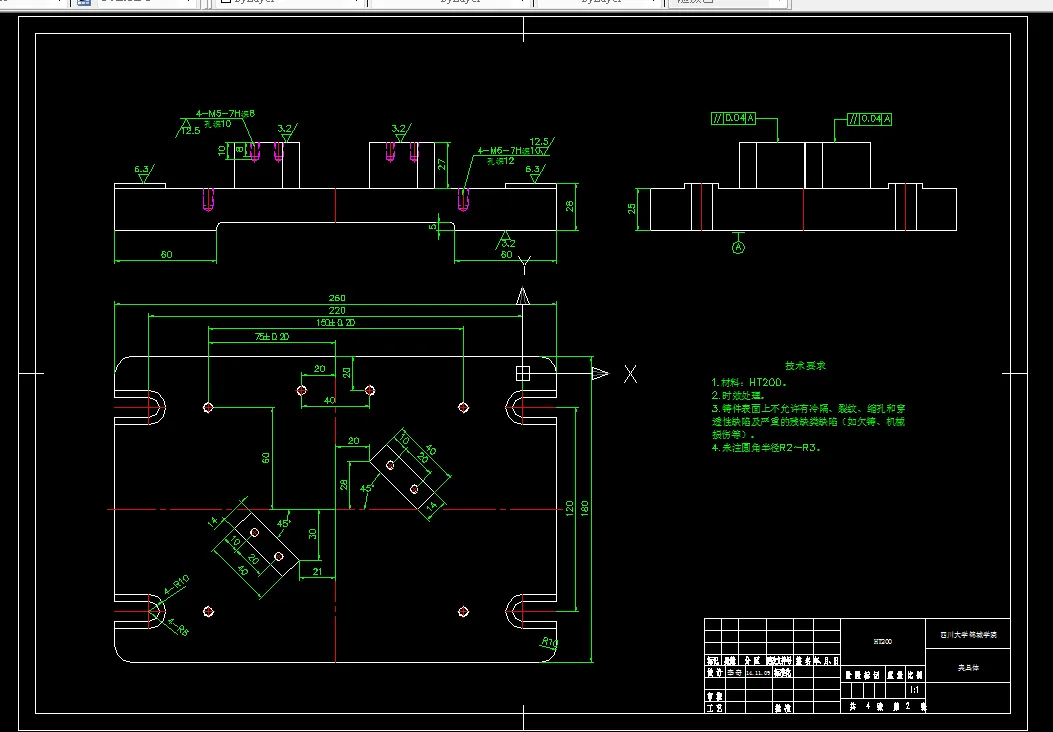The image size is (1053, 732).
Task: Click the note line 2.时效处理
Action: coord(739,396)
